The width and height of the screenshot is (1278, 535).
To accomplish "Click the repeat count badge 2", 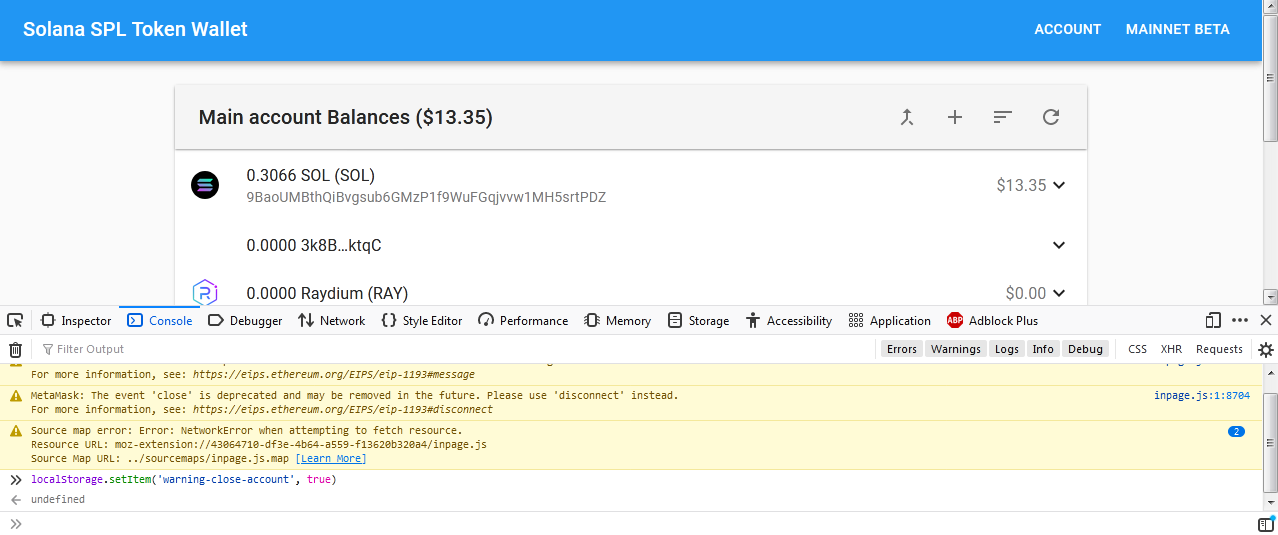I will click(x=1236, y=432).
